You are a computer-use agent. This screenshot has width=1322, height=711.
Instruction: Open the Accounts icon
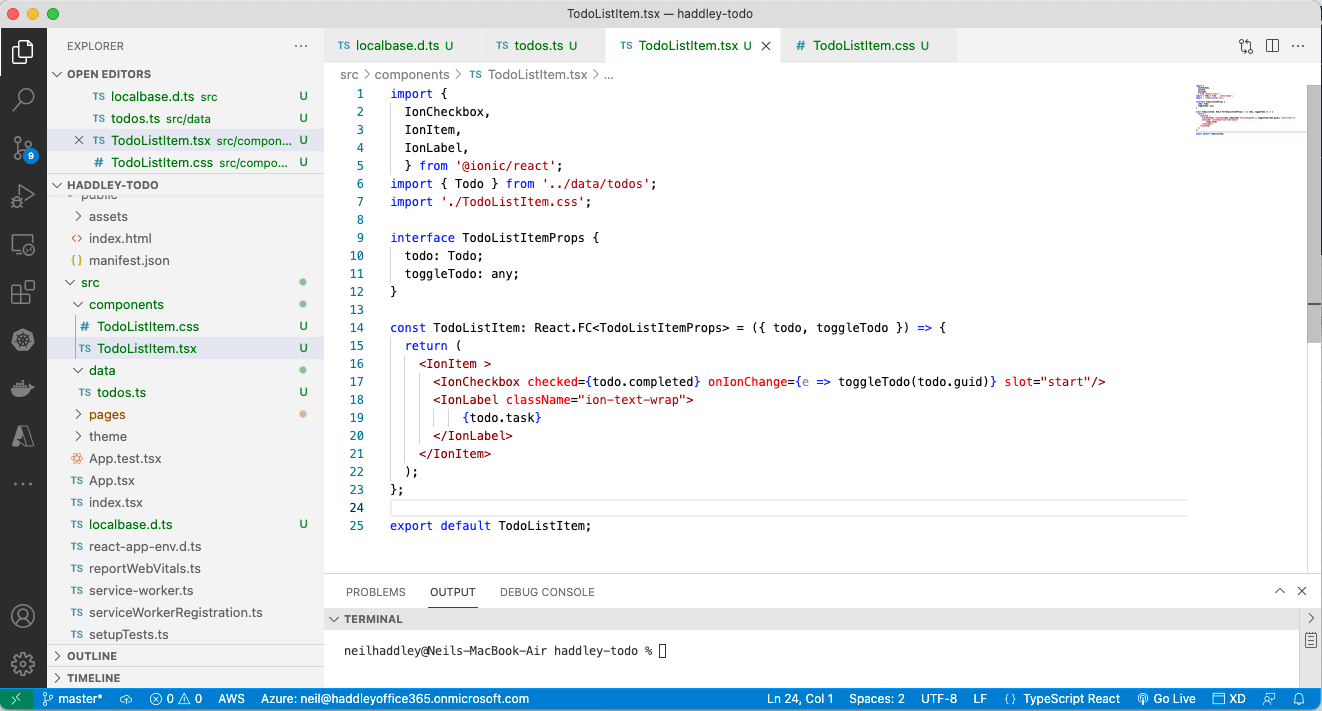pyautogui.click(x=23, y=616)
